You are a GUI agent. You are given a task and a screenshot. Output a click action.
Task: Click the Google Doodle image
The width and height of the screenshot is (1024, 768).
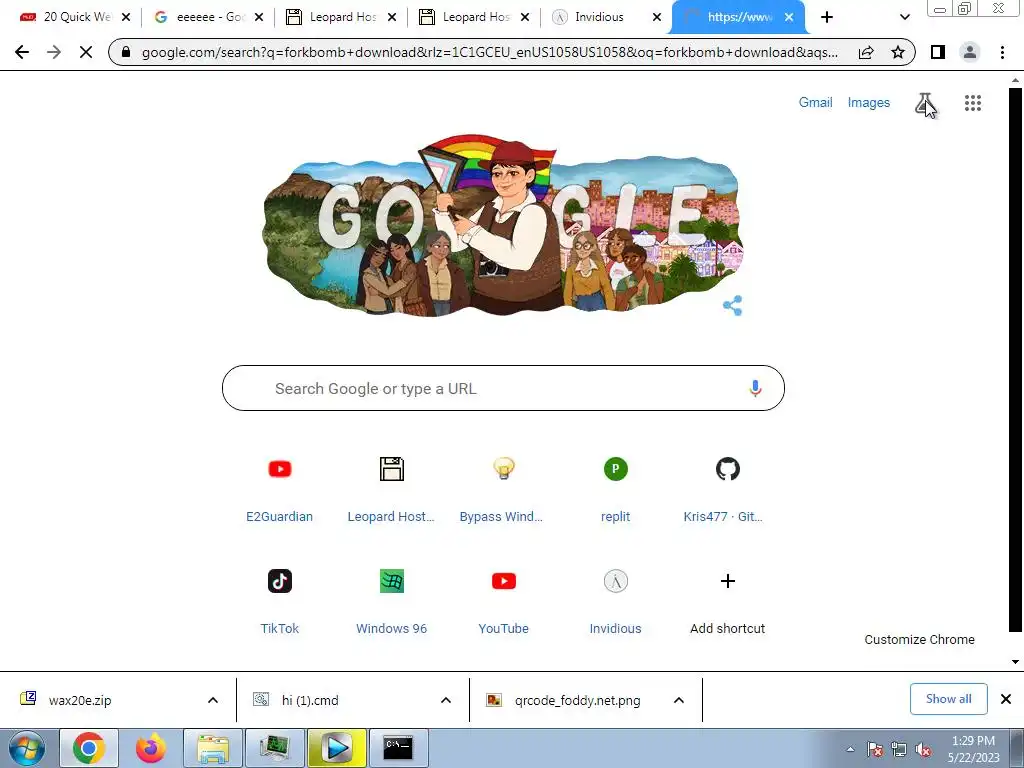[503, 227]
